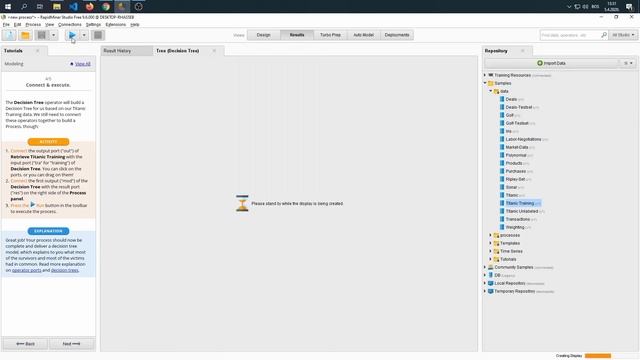Image resolution: width=640 pixels, height=360 pixels.
Task: Select the Result History tab
Action: 126,51
